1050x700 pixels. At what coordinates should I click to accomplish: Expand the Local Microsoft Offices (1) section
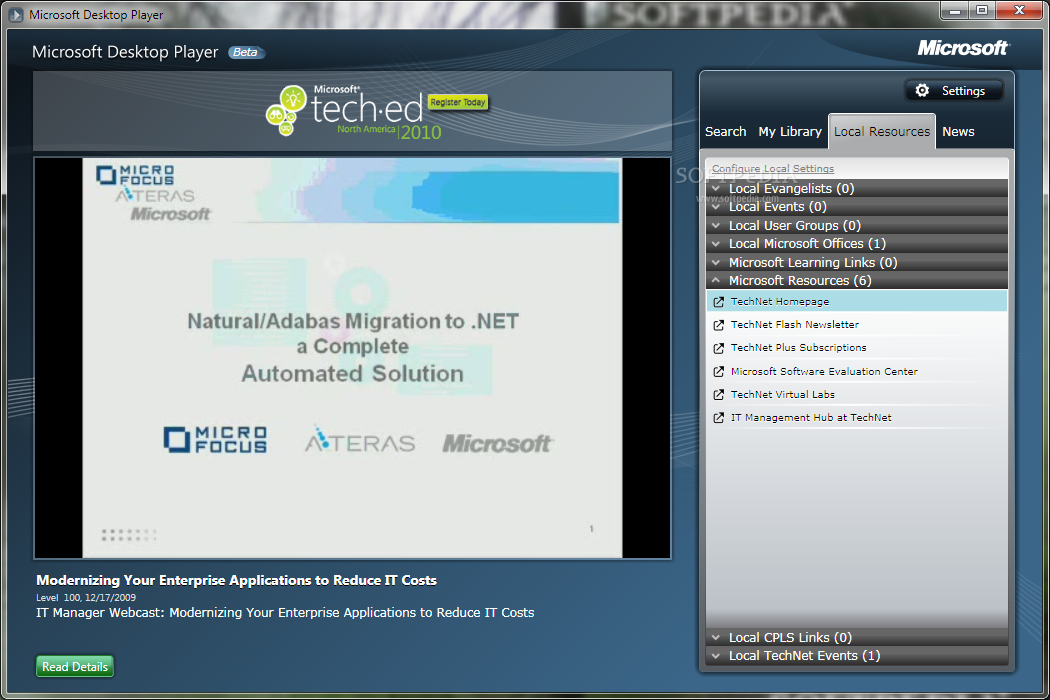[856, 243]
